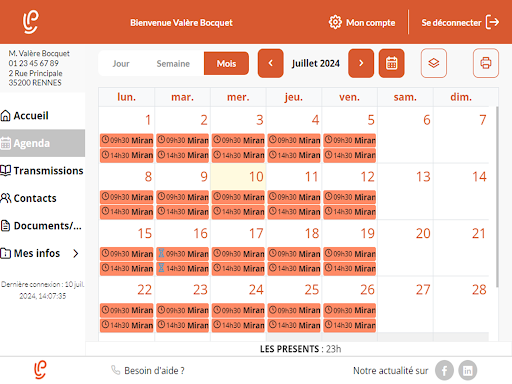Image resolution: width=512 pixels, height=384 pixels.
Task: Expand the Mes infos chevron
Action: pyautogui.click(x=76, y=254)
